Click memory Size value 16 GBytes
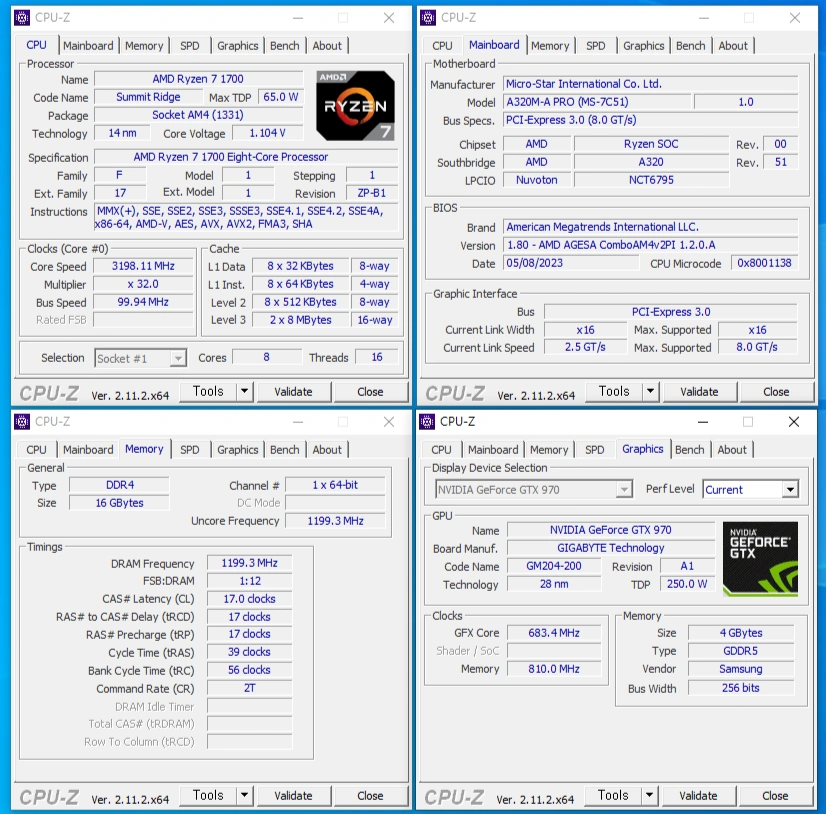826x814 pixels. [120, 503]
